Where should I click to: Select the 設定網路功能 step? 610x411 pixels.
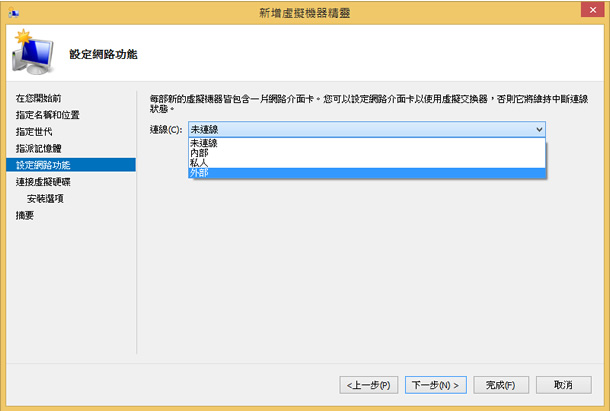[71, 165]
